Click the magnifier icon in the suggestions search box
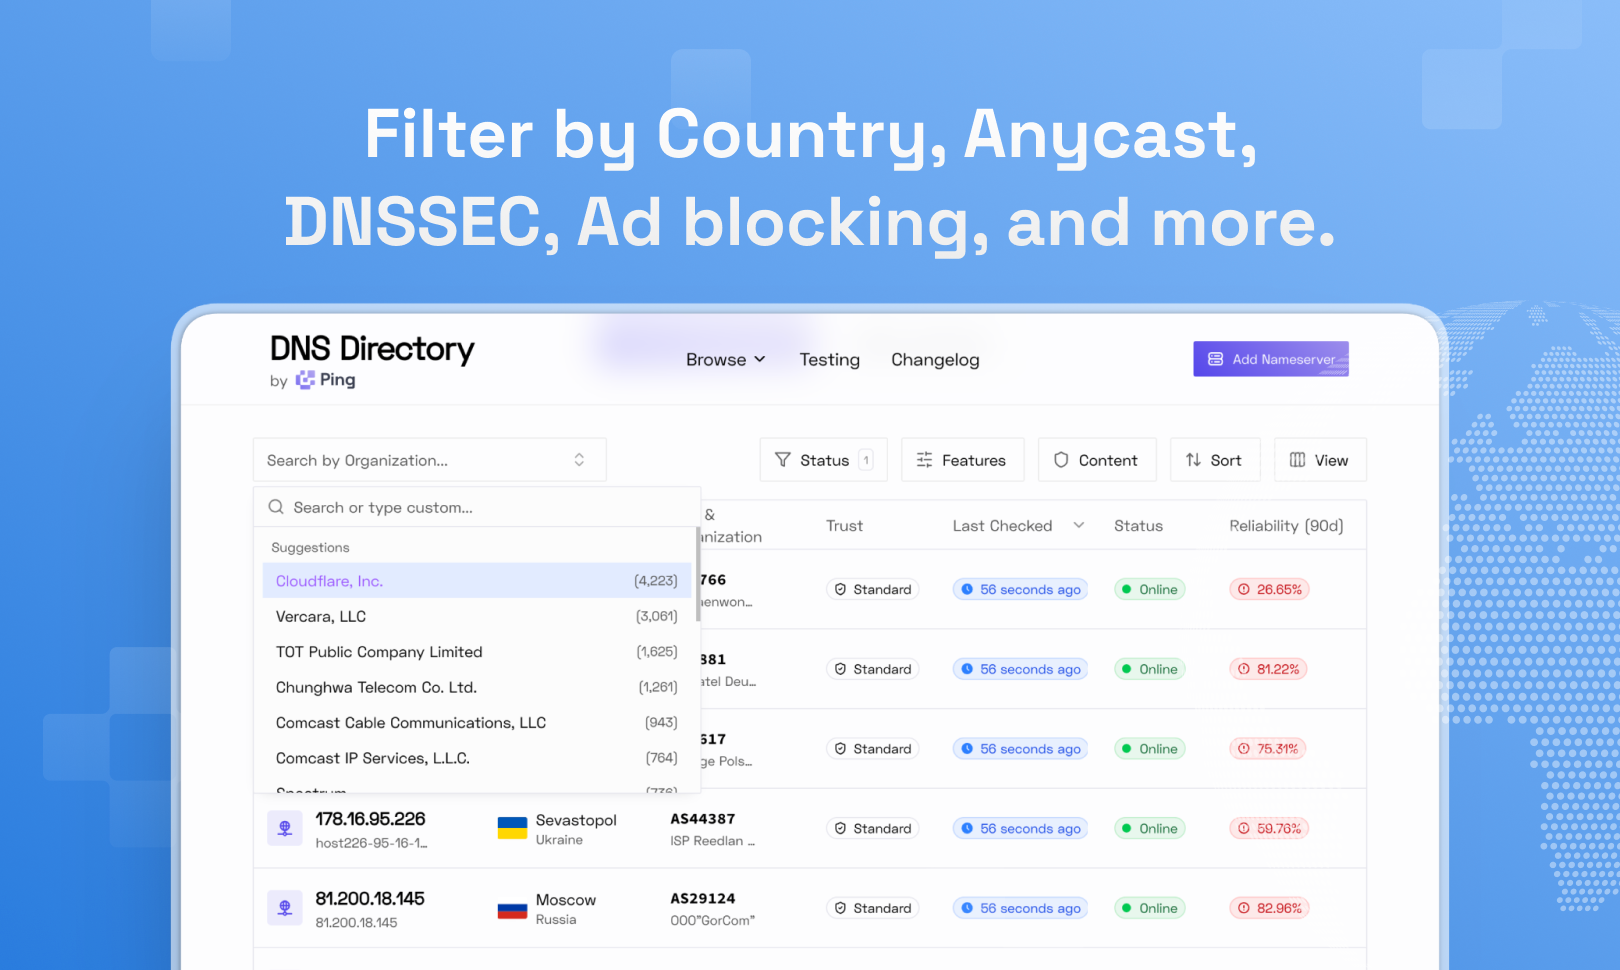Screen dimensions: 1620x970 [x=276, y=507]
